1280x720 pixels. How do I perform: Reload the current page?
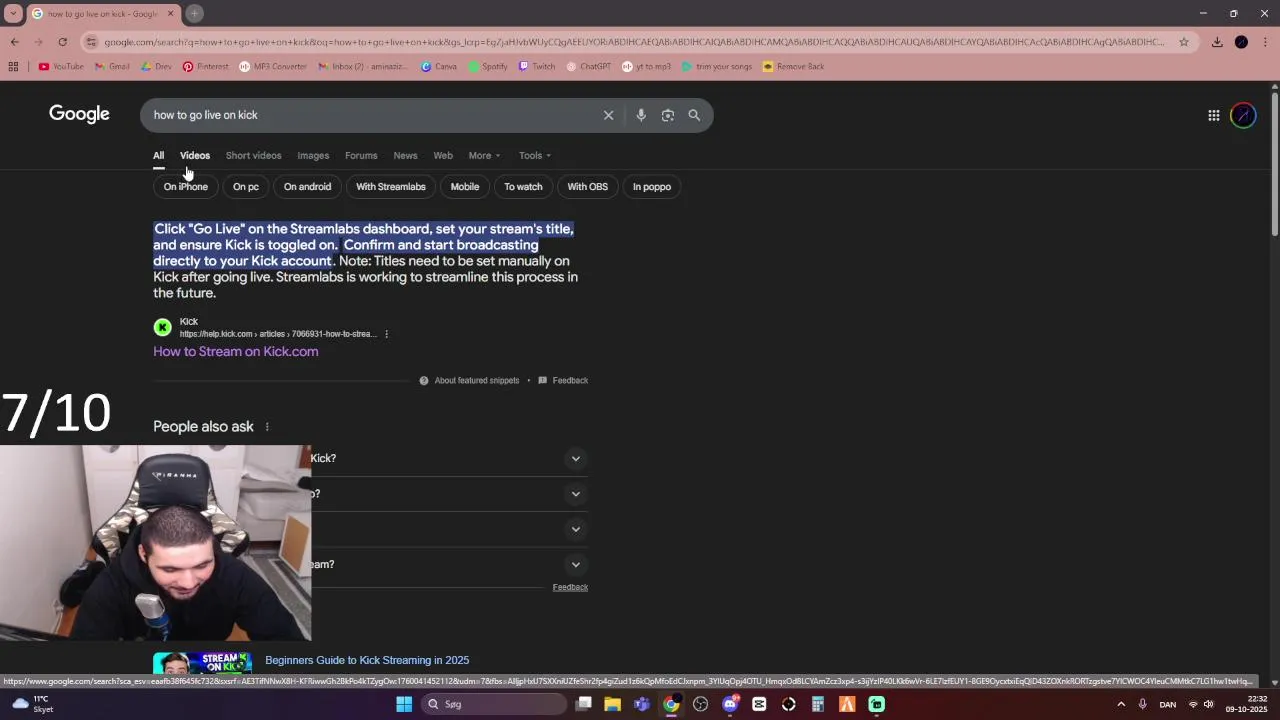pyautogui.click(x=62, y=42)
